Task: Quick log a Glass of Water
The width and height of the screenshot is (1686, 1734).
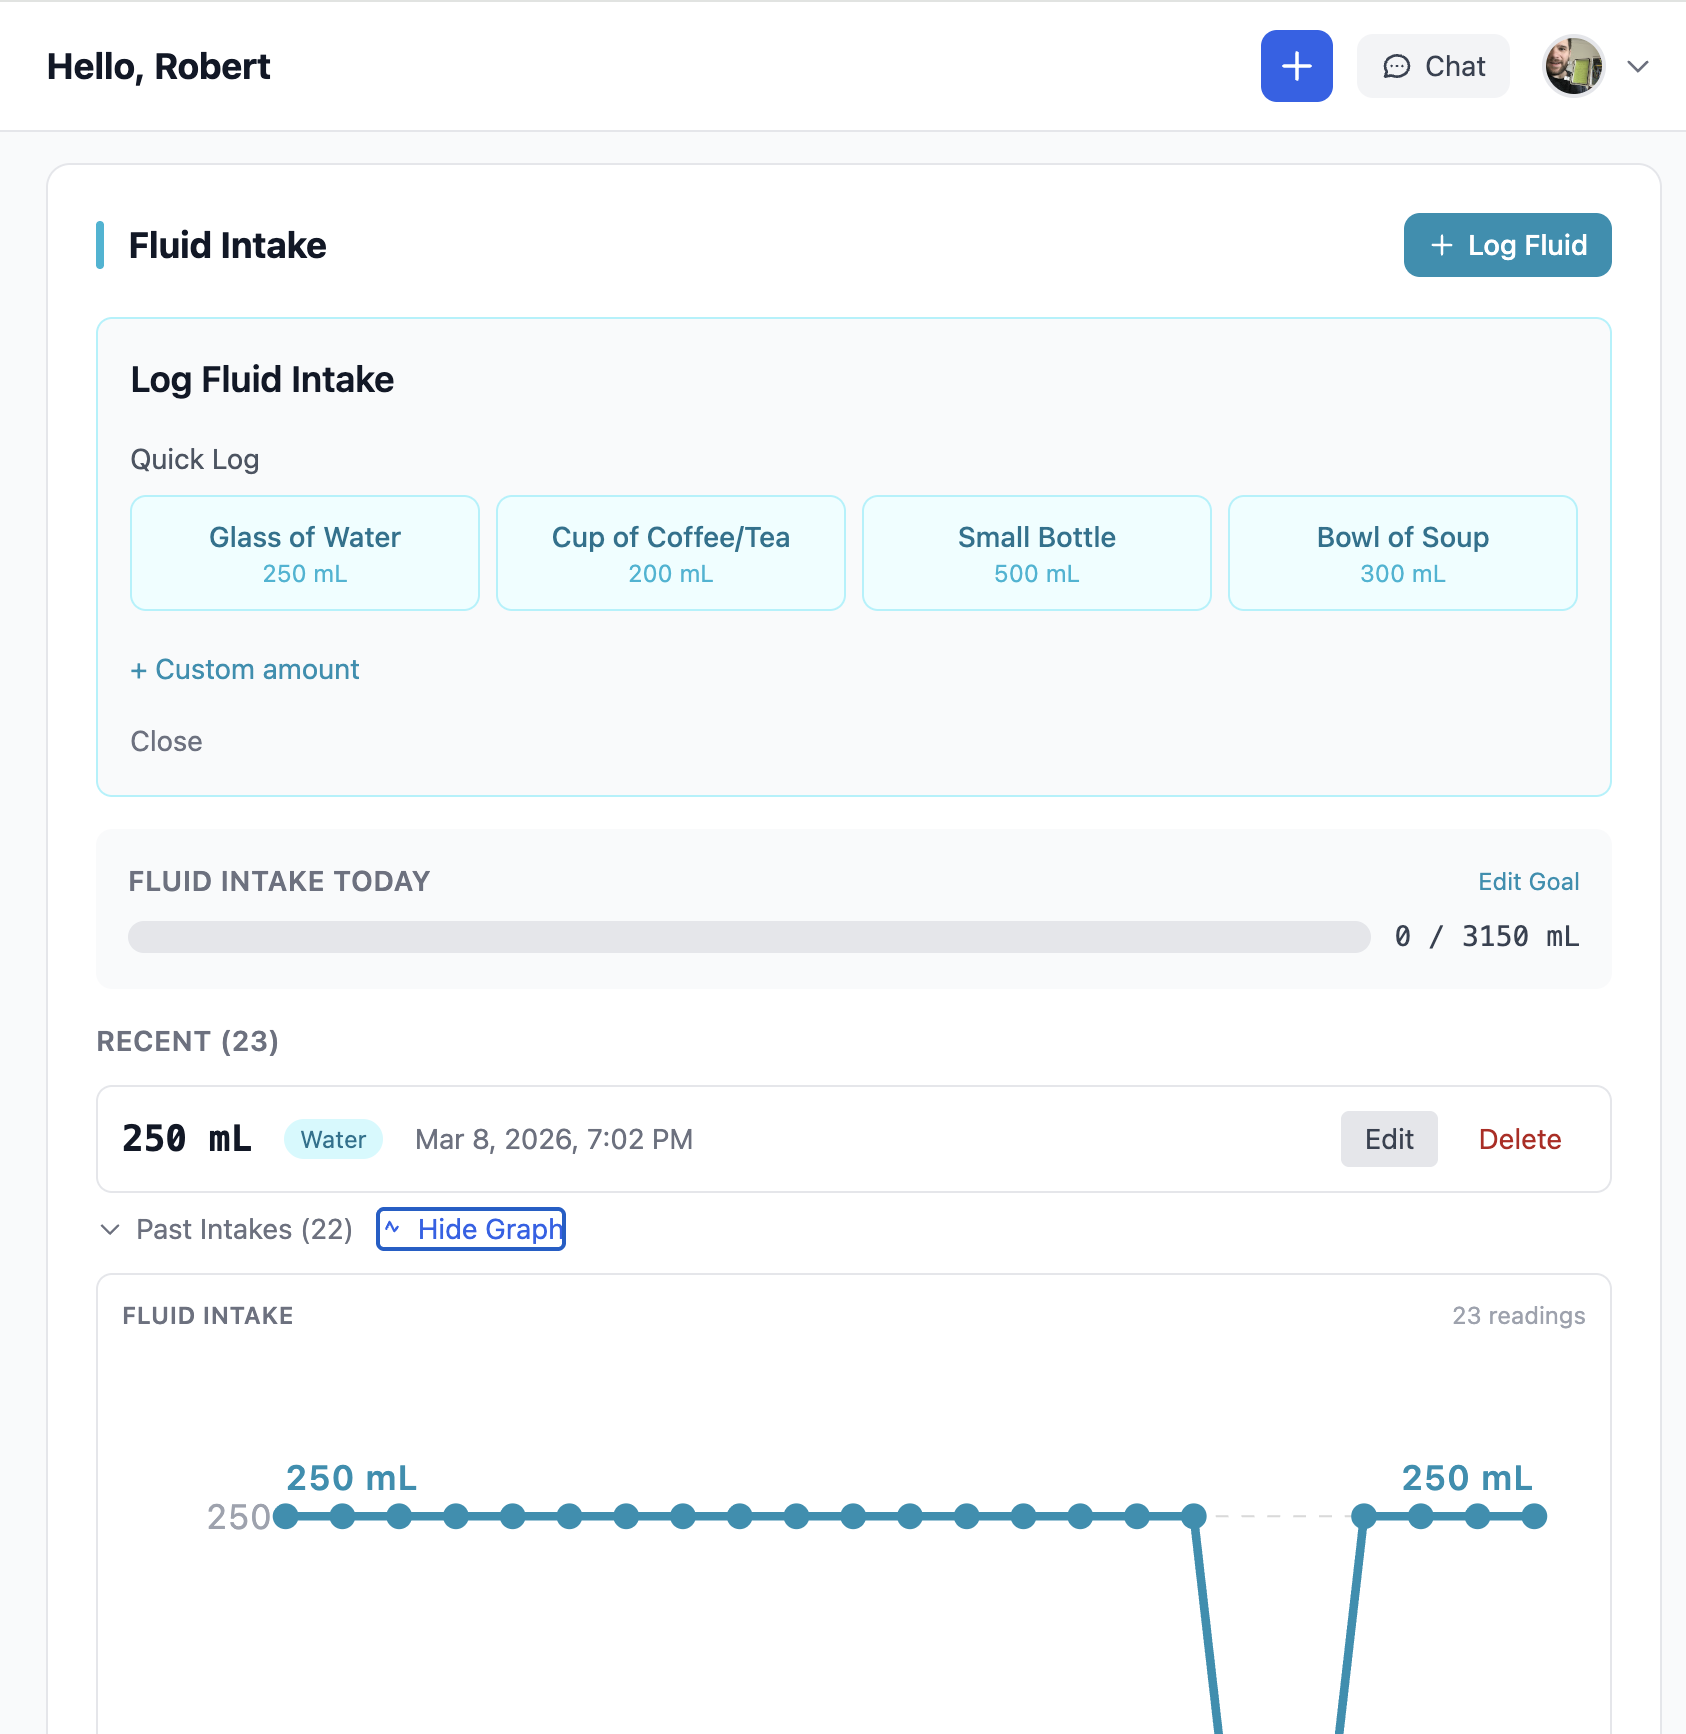Action: point(305,553)
